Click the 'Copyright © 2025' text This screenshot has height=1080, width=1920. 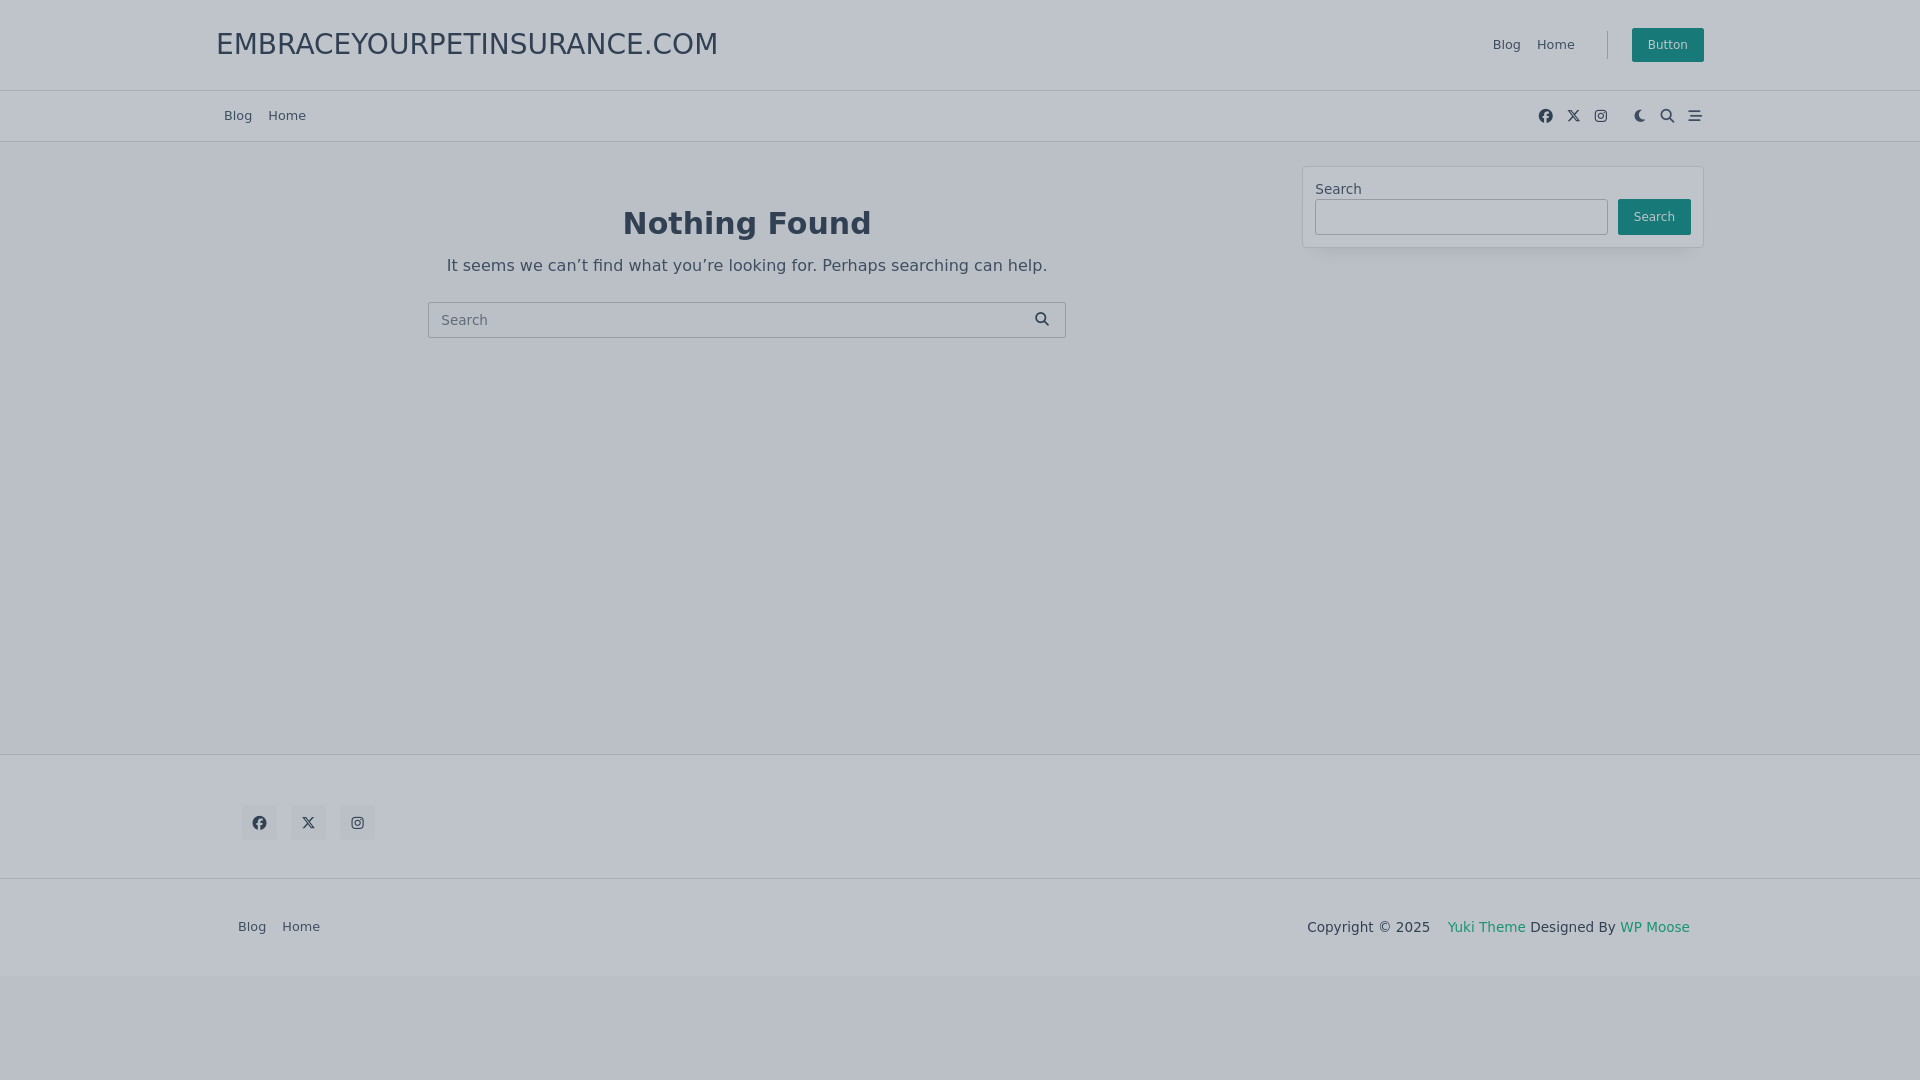(x=1368, y=927)
